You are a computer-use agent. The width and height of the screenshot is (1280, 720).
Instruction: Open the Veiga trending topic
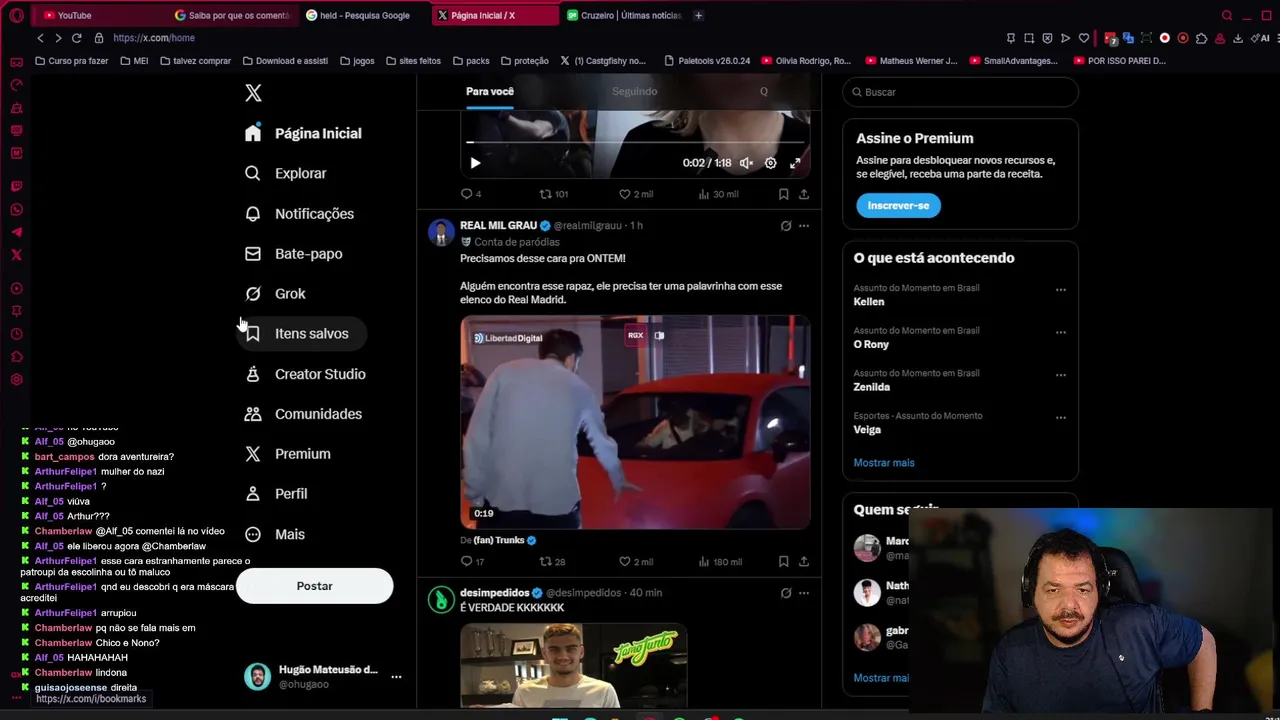point(867,430)
